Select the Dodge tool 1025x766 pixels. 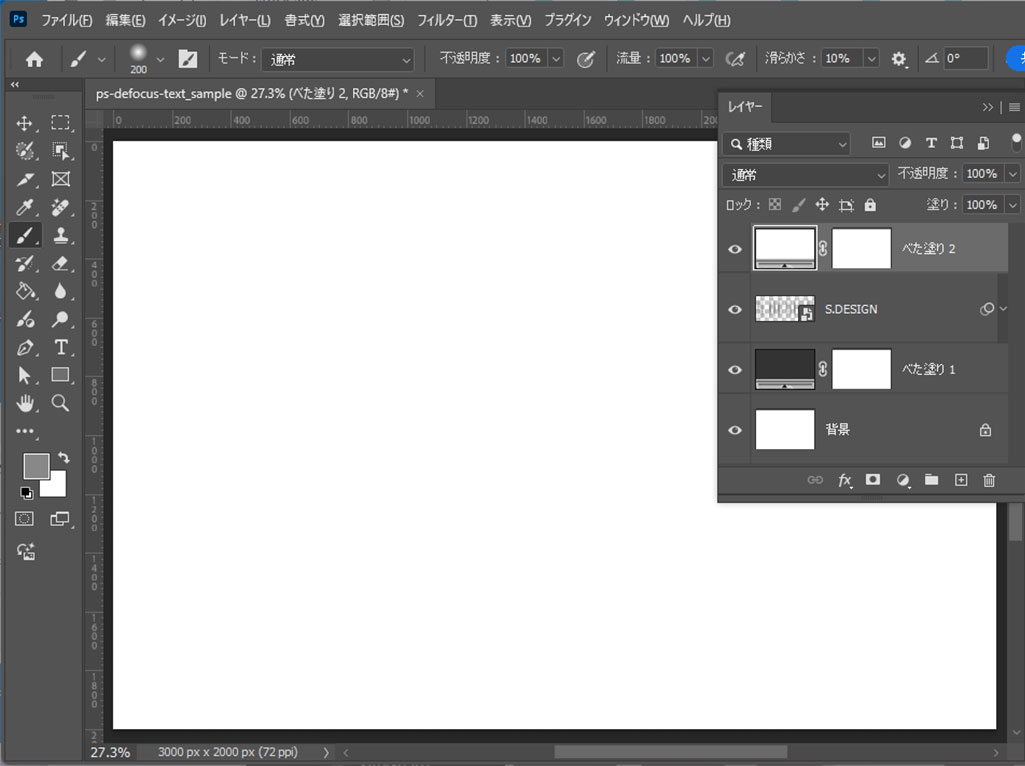click(60, 319)
